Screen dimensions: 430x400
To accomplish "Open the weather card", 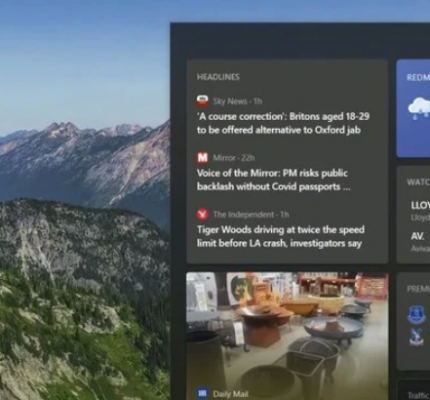I will [x=413, y=109].
